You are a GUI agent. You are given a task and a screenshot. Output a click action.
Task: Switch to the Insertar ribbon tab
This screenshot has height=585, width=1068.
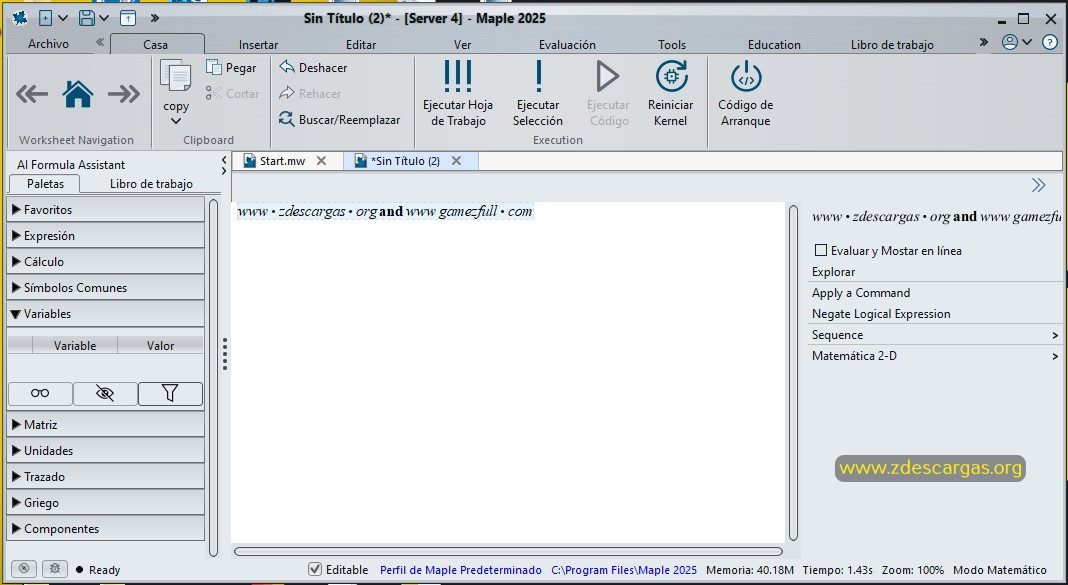coord(258,45)
